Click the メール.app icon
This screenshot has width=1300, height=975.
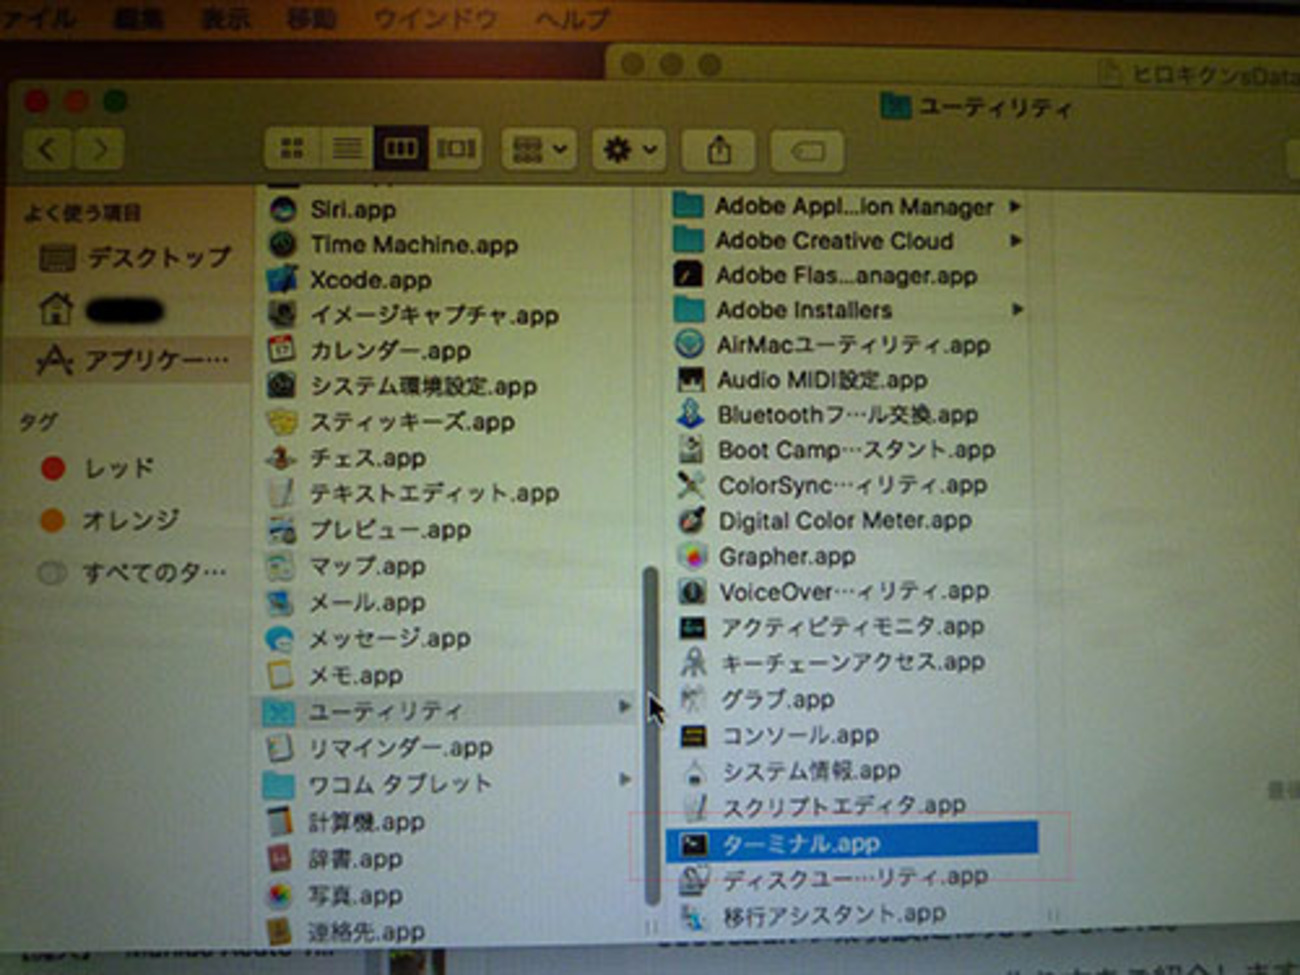point(281,602)
